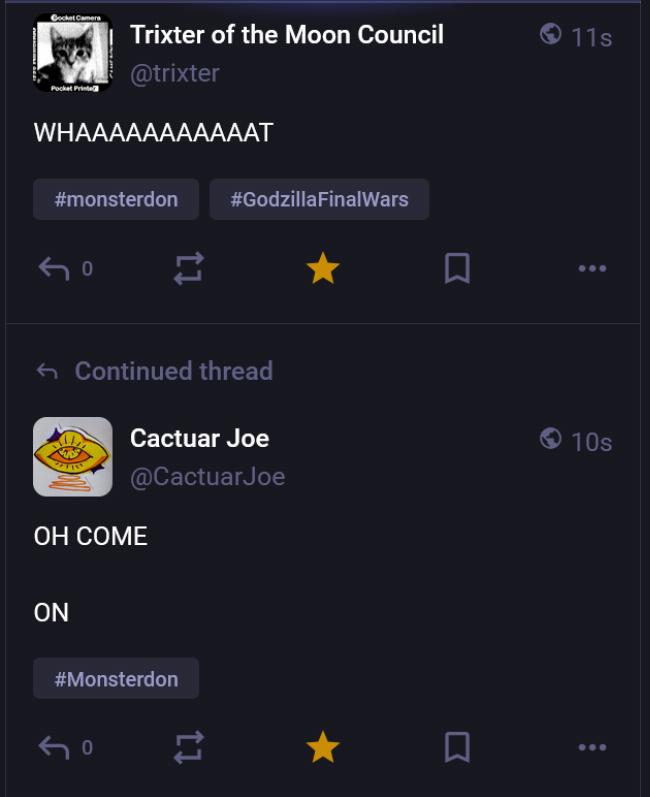
Task: Open the @CactuarJoe handle
Action: pos(207,477)
